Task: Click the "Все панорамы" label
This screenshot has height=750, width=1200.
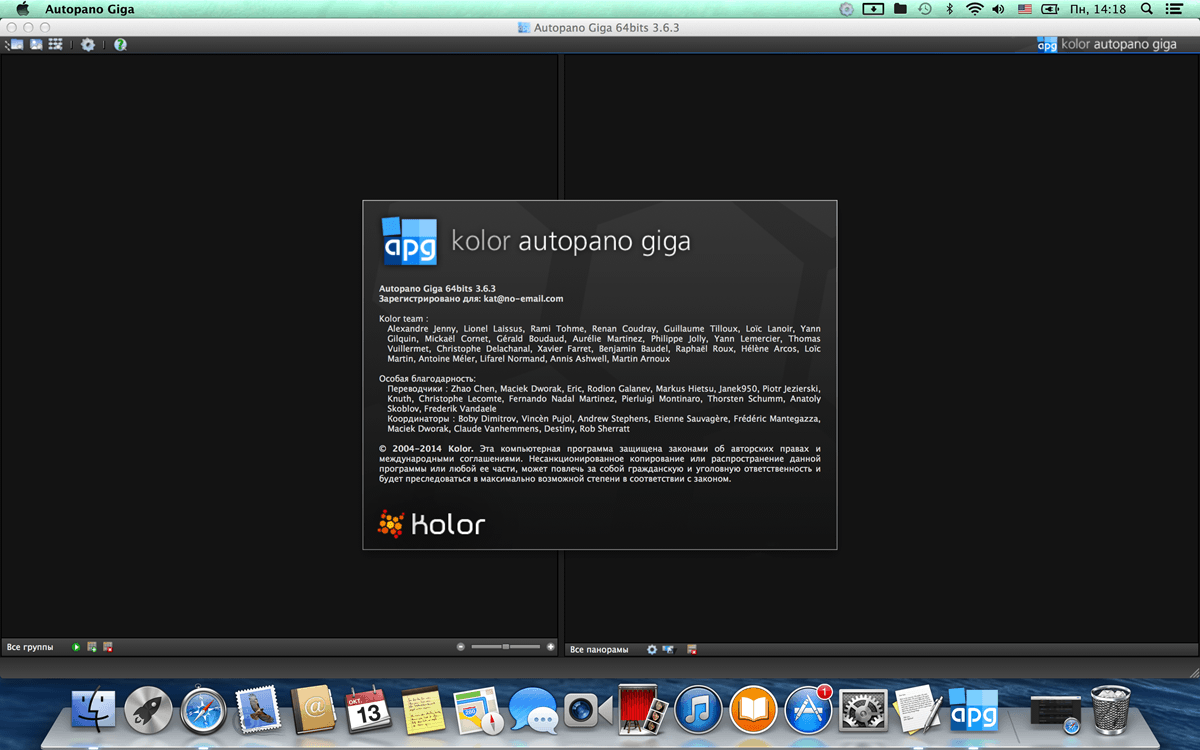Action: [x=599, y=649]
